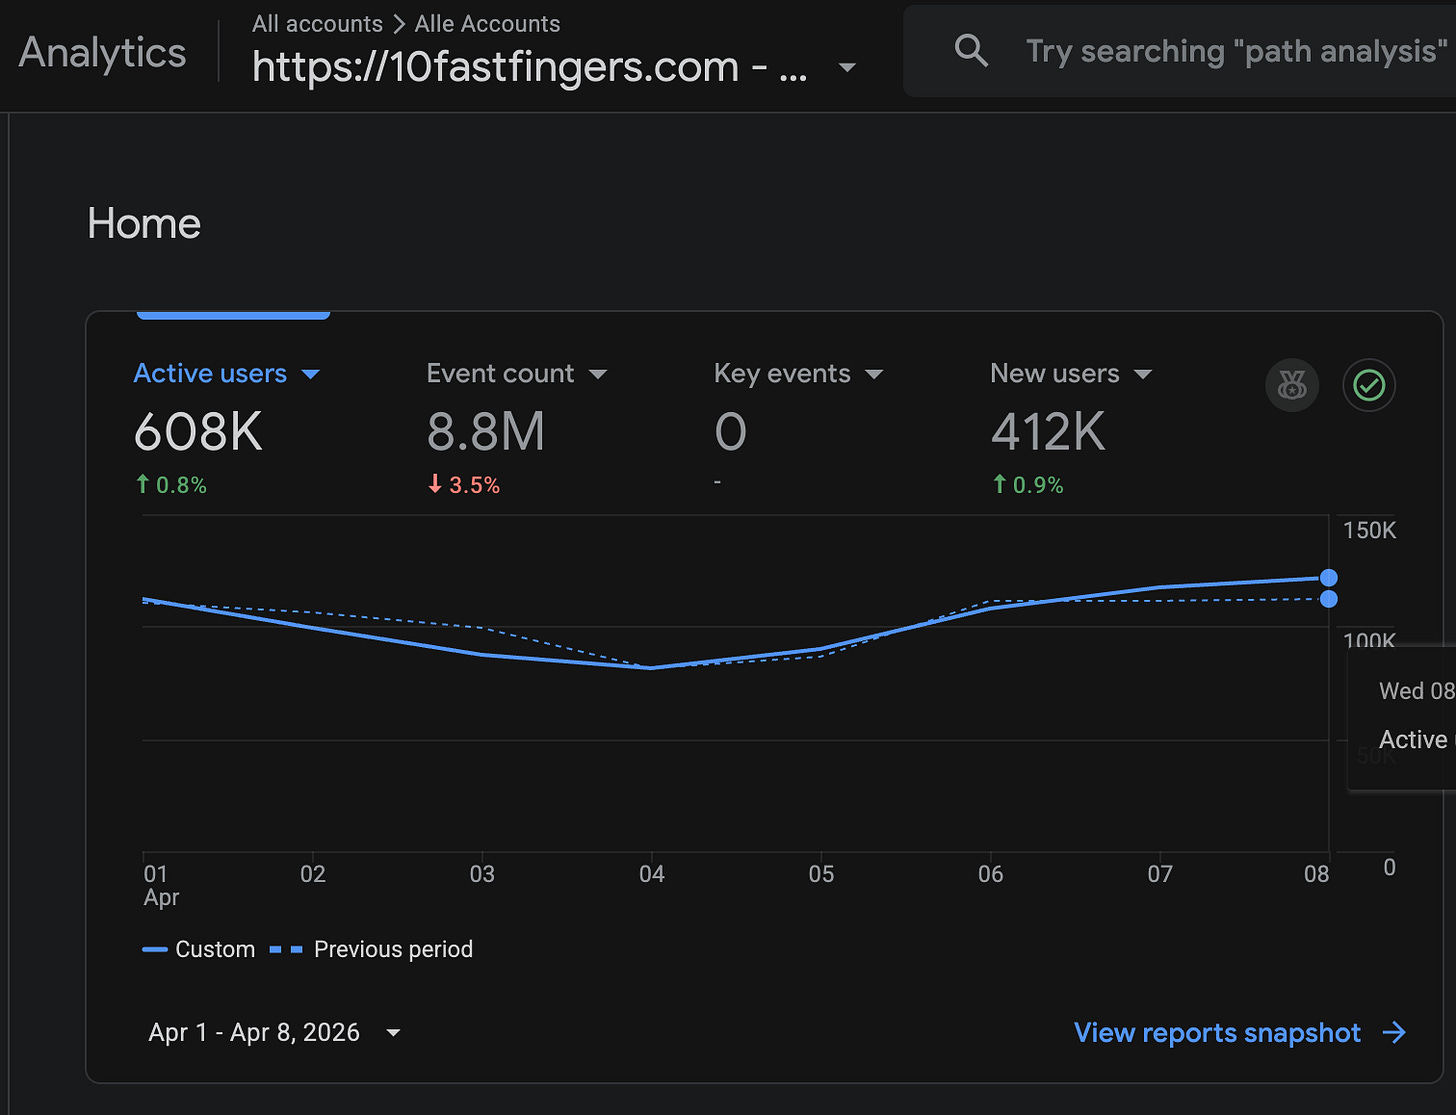Open the 10fastfingers.com property selector
1456x1115 pixels.
[x=554, y=67]
